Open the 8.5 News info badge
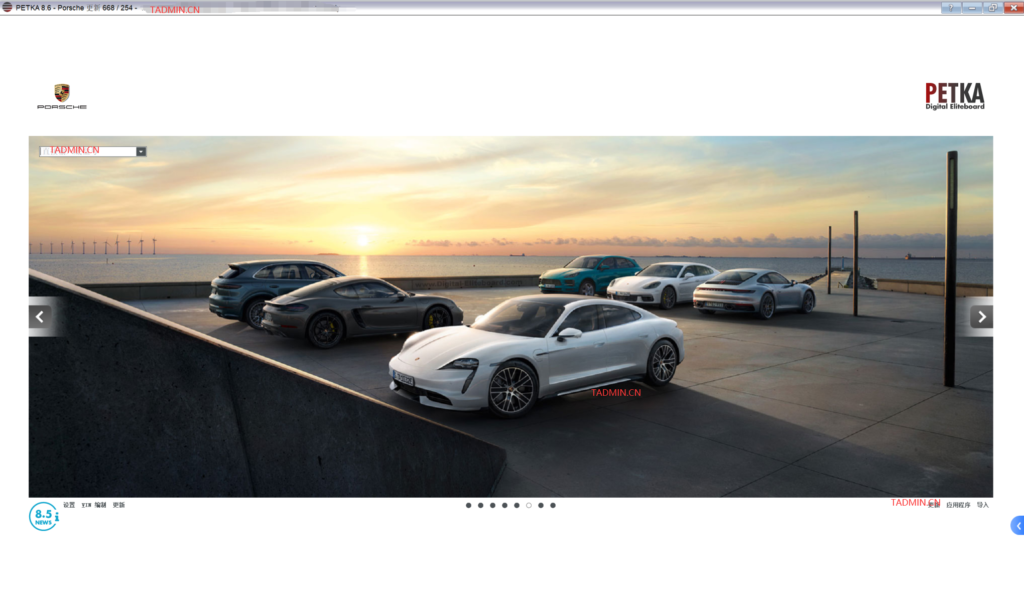This screenshot has width=1024, height=616. point(43,516)
